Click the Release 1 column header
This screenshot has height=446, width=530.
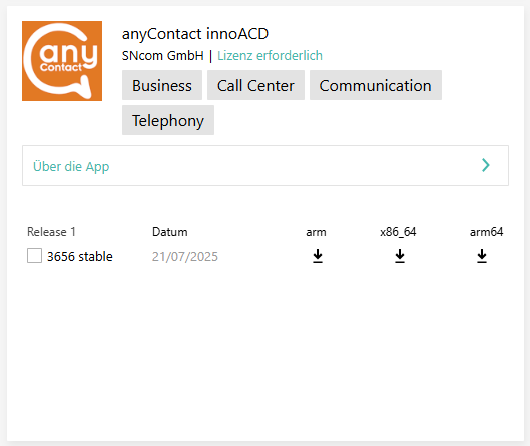[51, 232]
